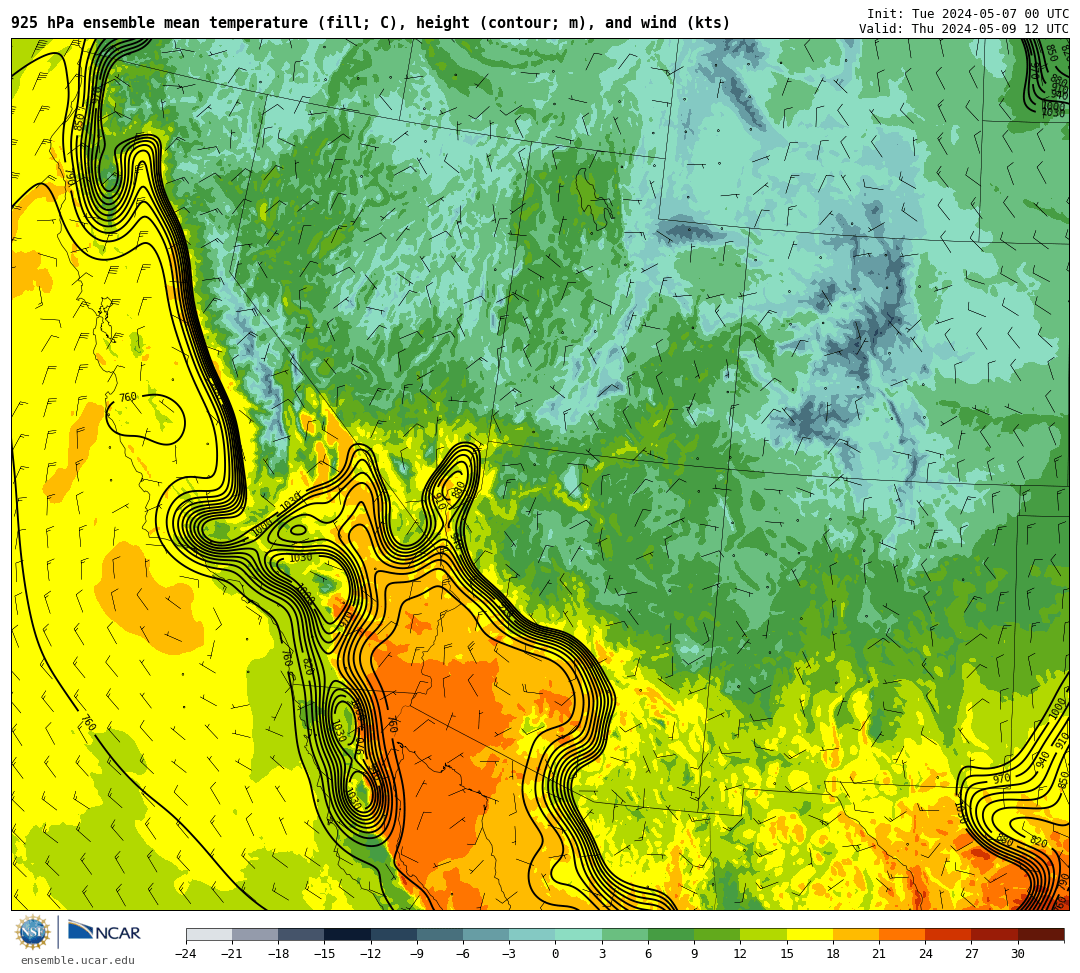Pick the colorbar swatch between −6 and −3

486,934
